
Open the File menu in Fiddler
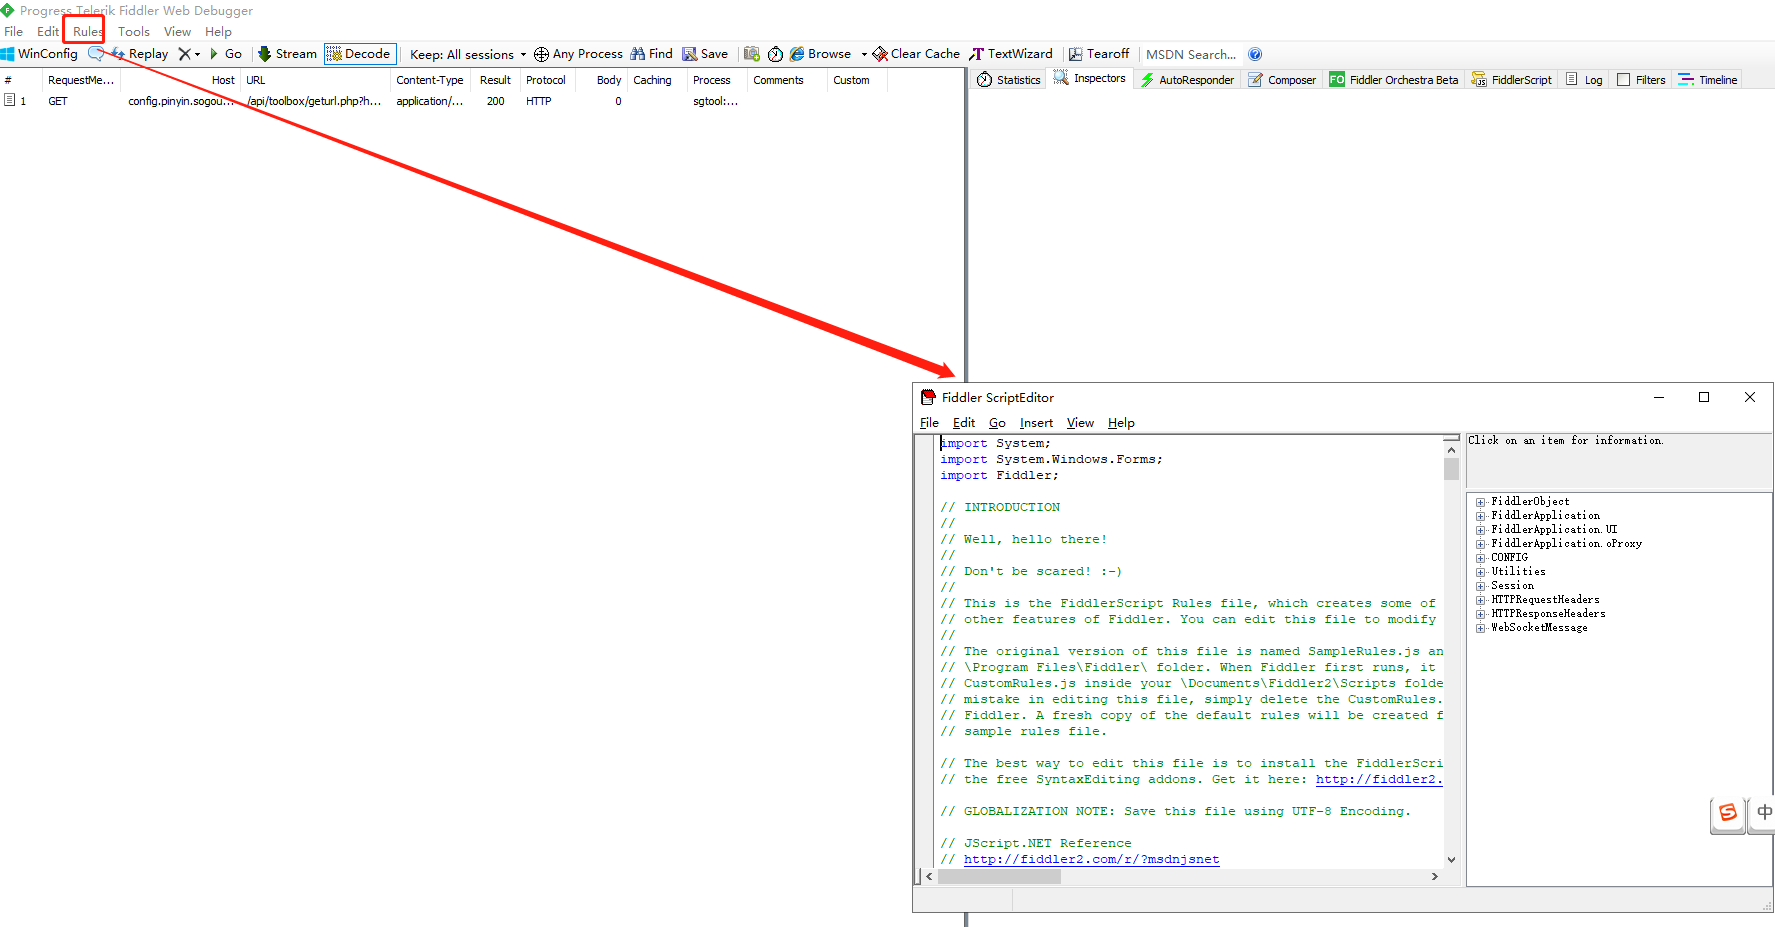(14, 31)
